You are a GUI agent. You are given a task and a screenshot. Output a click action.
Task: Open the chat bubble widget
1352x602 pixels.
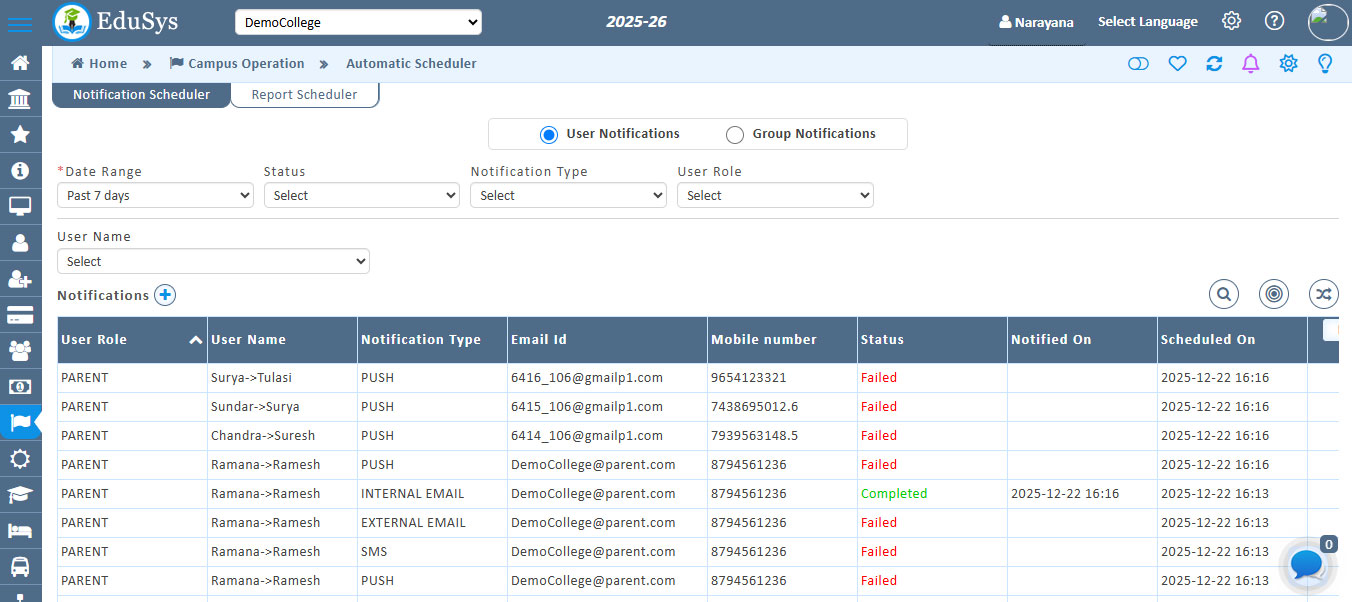pos(1306,565)
